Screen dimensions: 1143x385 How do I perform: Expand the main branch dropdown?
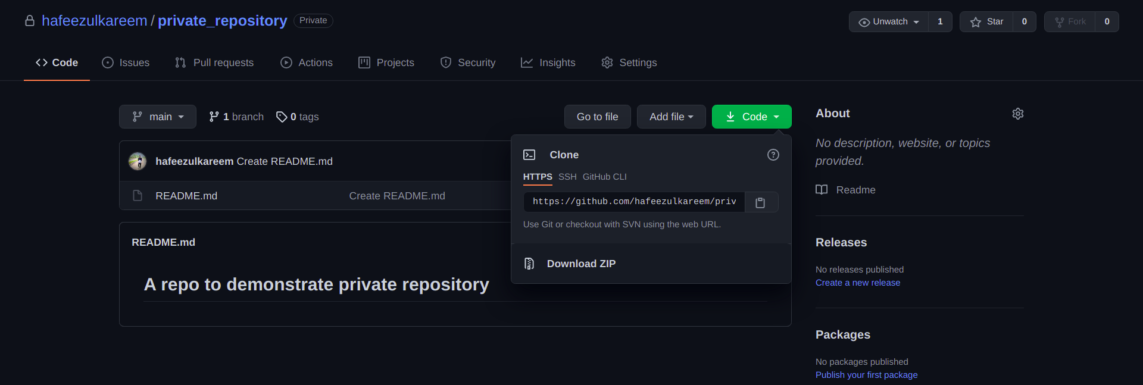(157, 117)
